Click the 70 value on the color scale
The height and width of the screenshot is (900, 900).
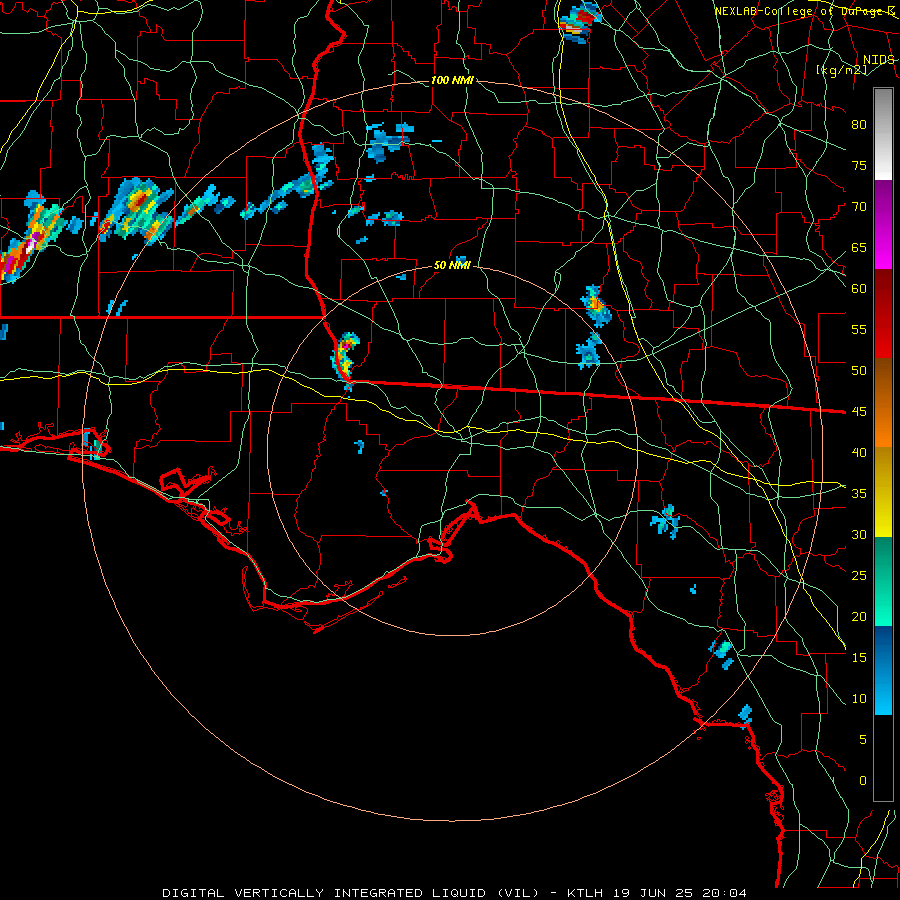tap(859, 207)
